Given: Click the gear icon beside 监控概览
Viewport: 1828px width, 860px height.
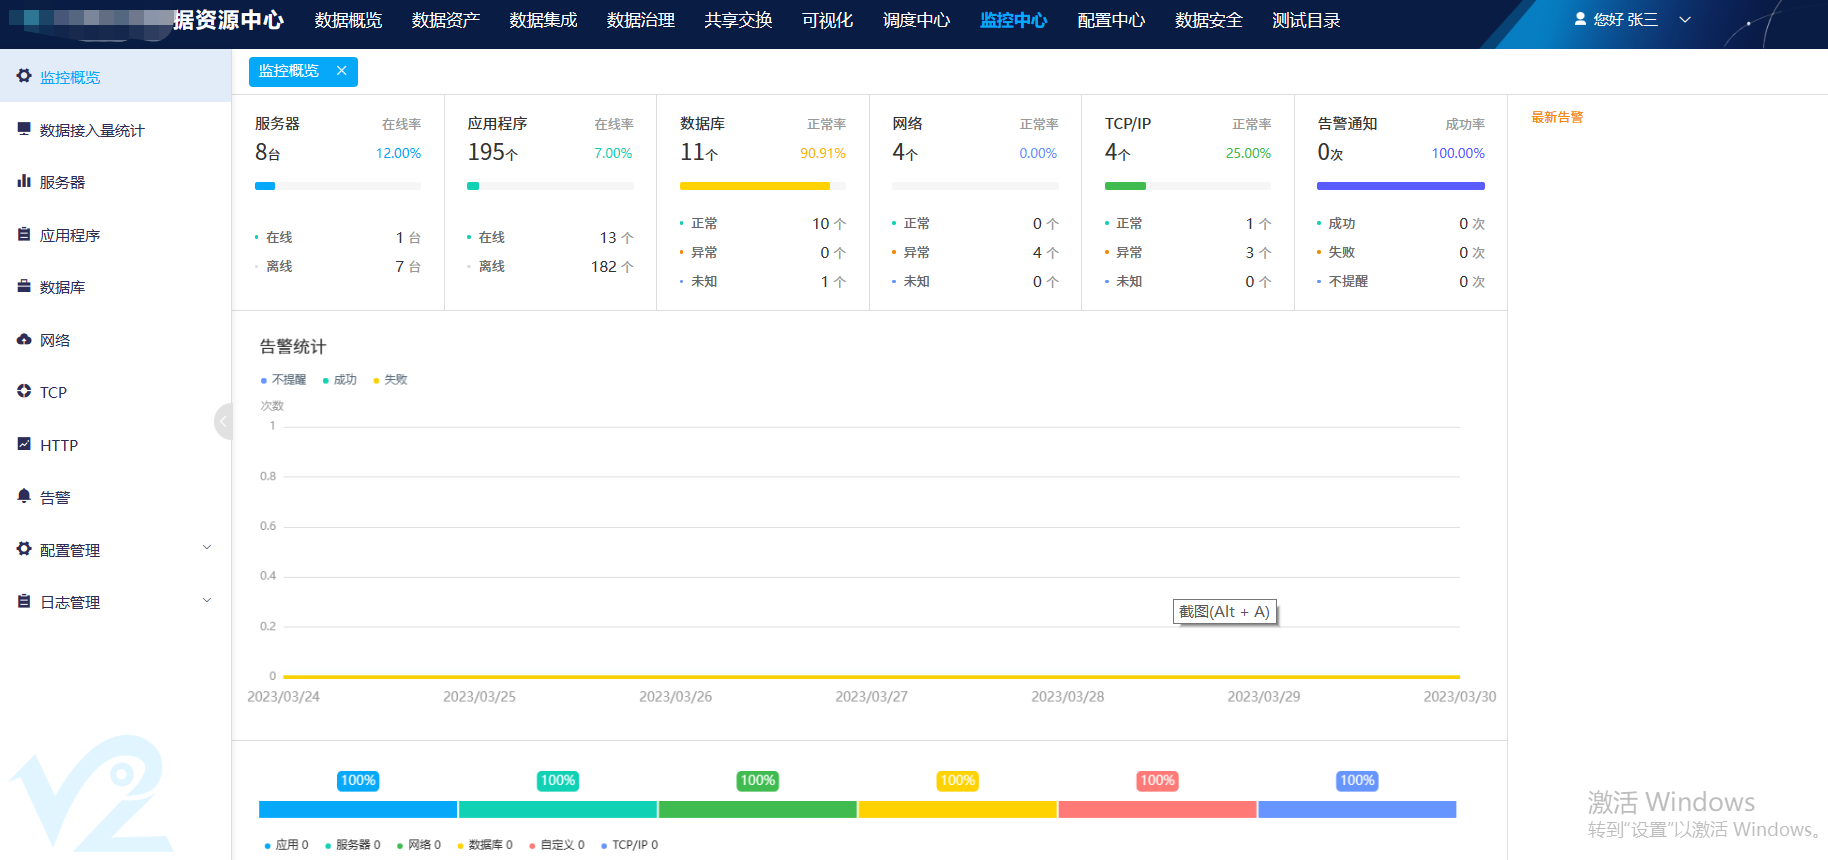Looking at the screenshot, I should click(24, 76).
